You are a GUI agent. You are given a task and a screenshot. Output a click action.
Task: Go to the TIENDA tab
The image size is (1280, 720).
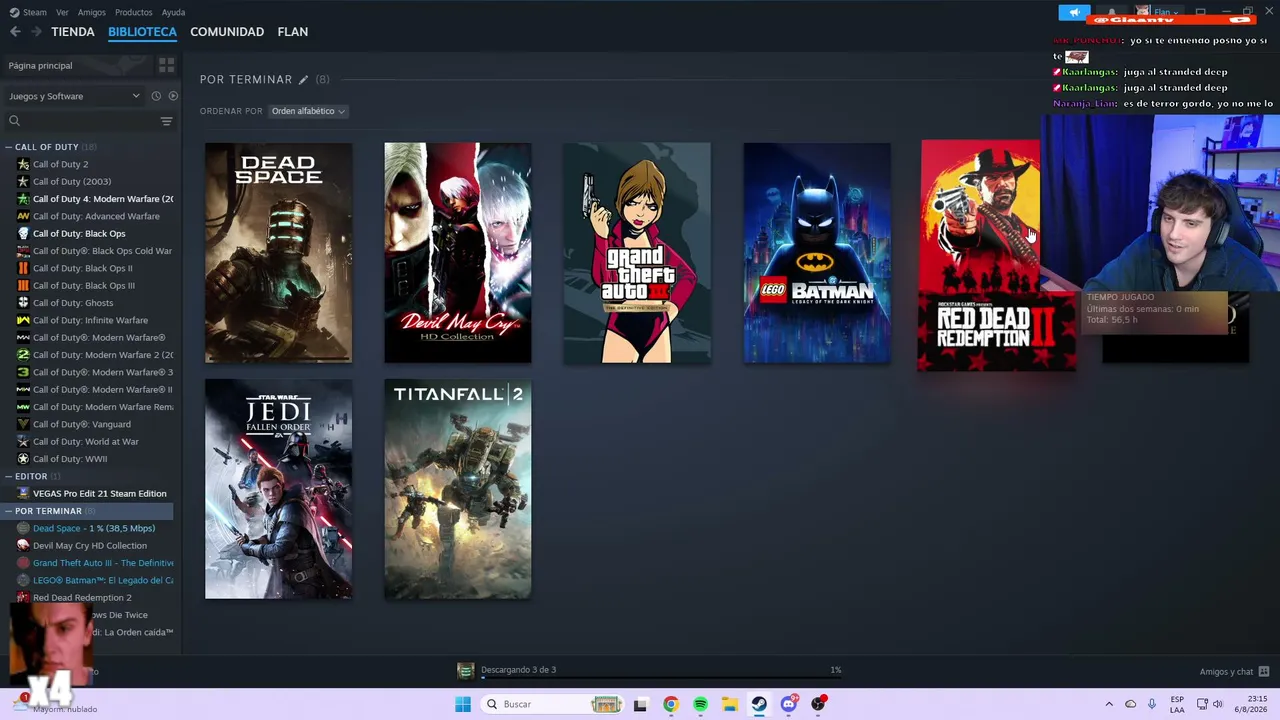pos(73,32)
